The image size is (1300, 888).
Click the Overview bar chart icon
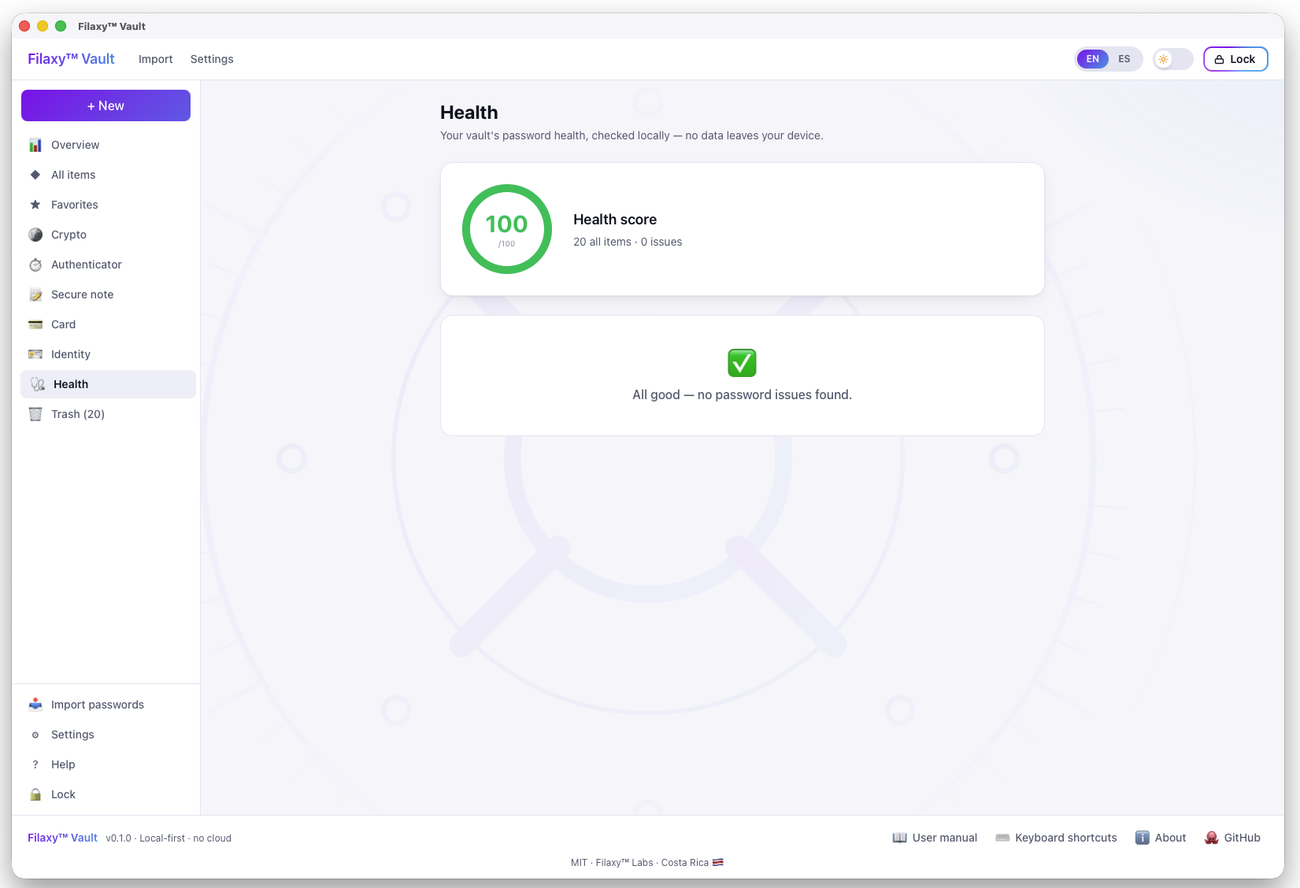pyautogui.click(x=35, y=145)
